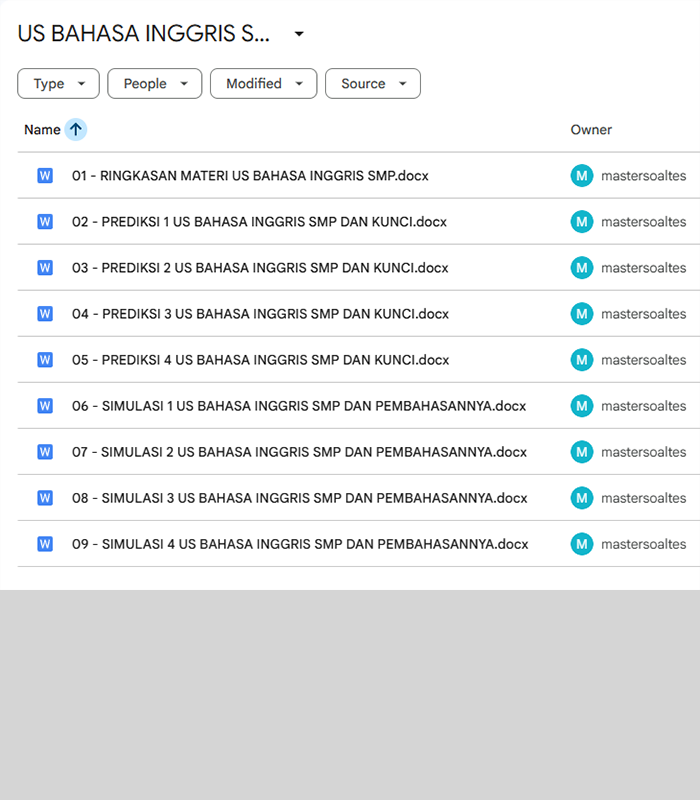Click owner avatar in 08 SIMULASI 3 row

[x=582, y=498]
